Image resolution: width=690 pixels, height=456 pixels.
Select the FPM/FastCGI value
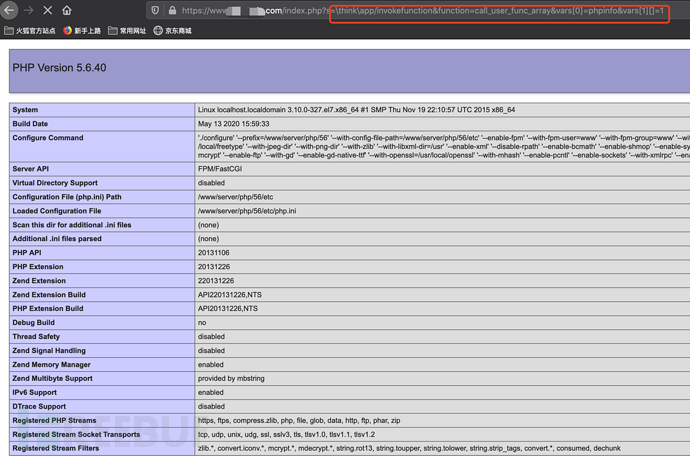click(x=220, y=169)
